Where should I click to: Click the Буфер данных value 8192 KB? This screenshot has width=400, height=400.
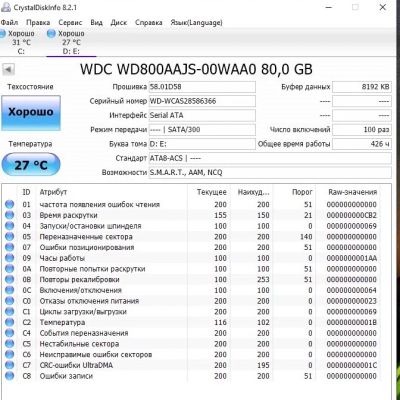click(x=362, y=87)
